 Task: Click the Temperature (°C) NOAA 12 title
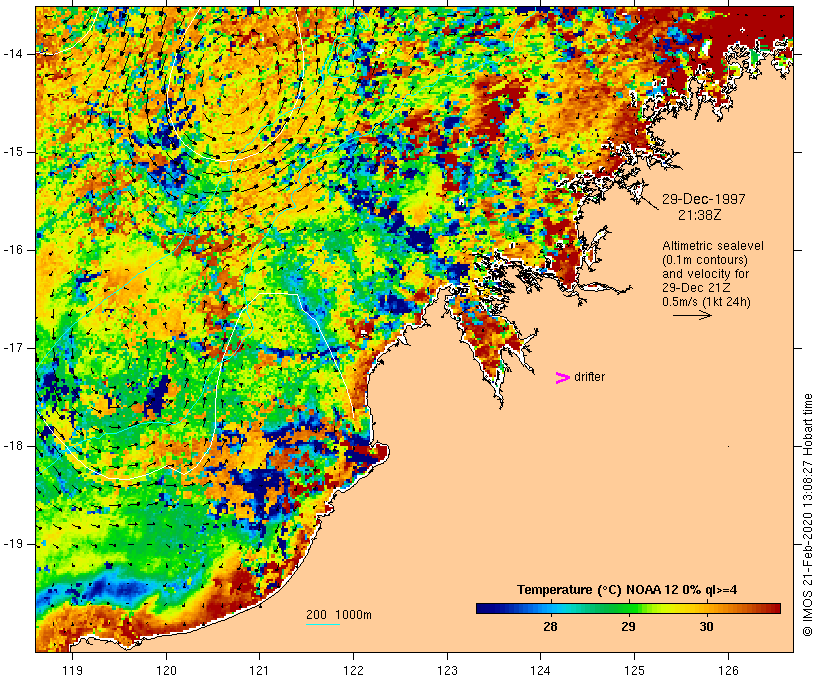[x=627, y=590]
